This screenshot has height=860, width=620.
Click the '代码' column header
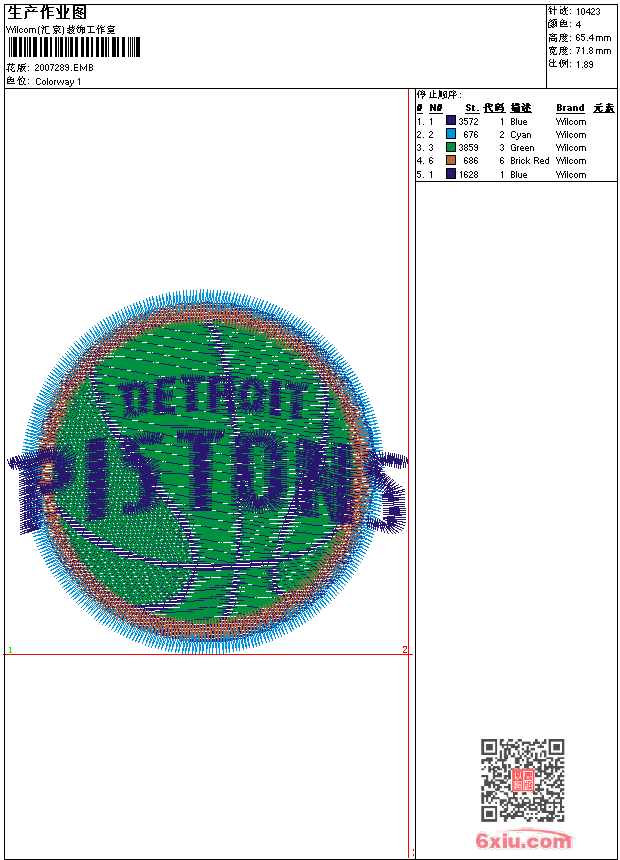click(x=494, y=108)
